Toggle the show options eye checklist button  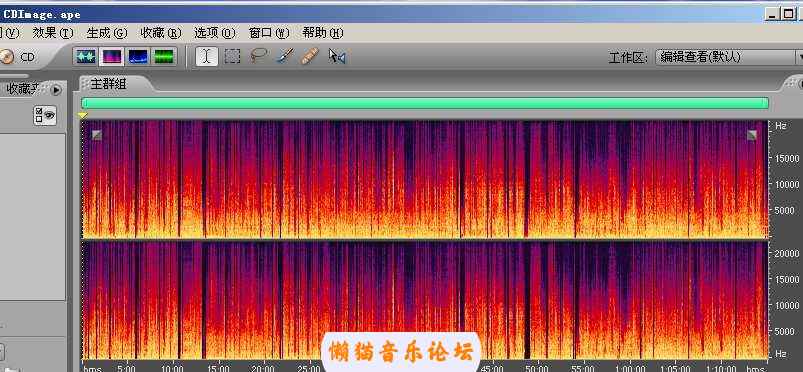point(45,116)
